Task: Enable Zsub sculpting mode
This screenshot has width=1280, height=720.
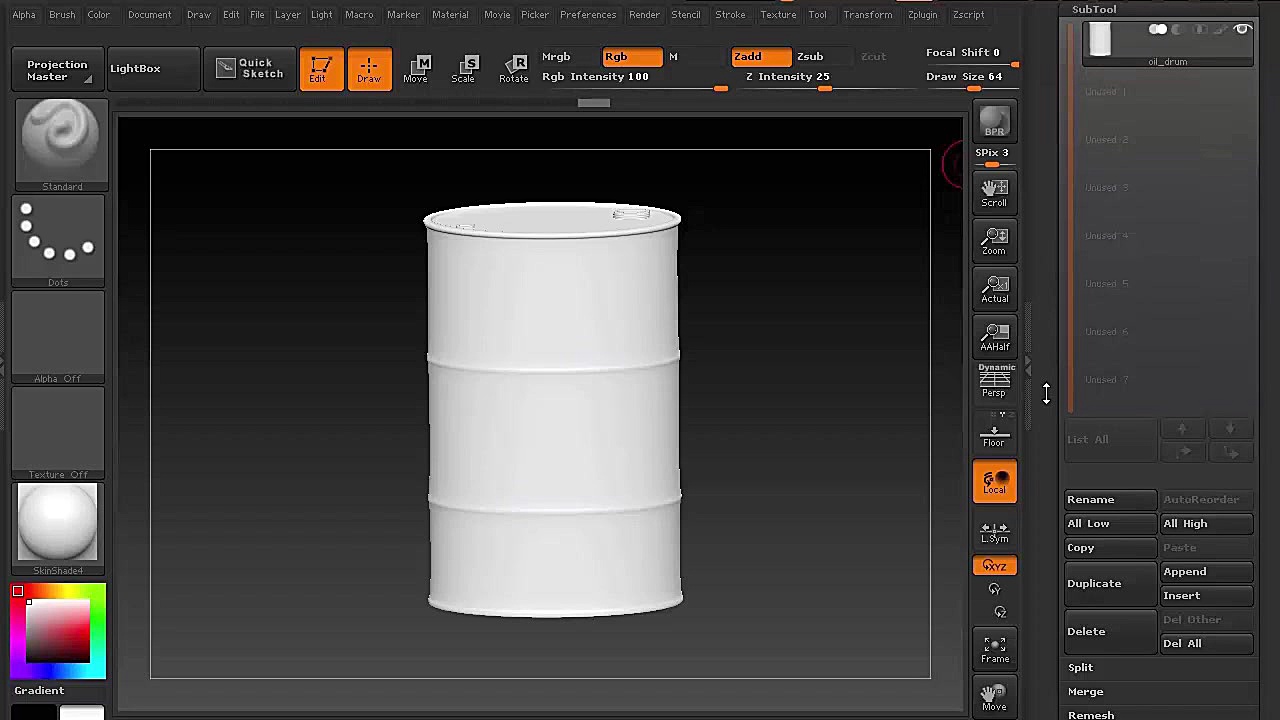Action: pyautogui.click(x=810, y=56)
